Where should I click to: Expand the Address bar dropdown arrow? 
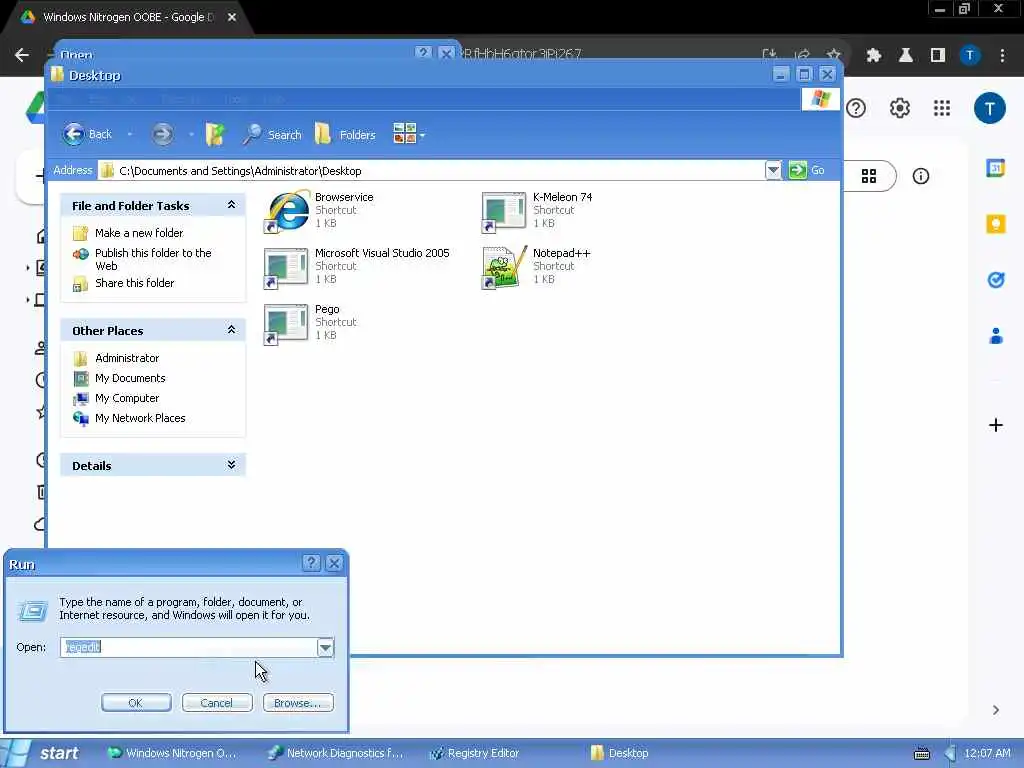point(773,170)
